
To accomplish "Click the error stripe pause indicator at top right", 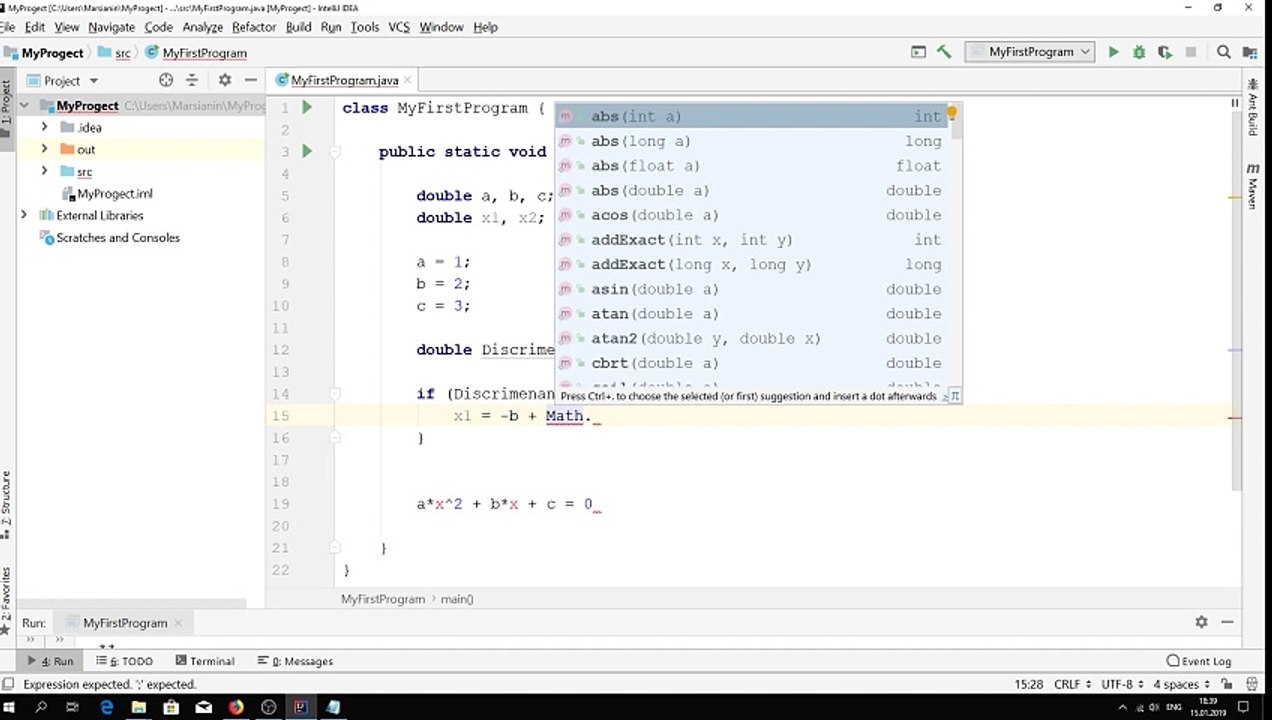I will (1235, 103).
